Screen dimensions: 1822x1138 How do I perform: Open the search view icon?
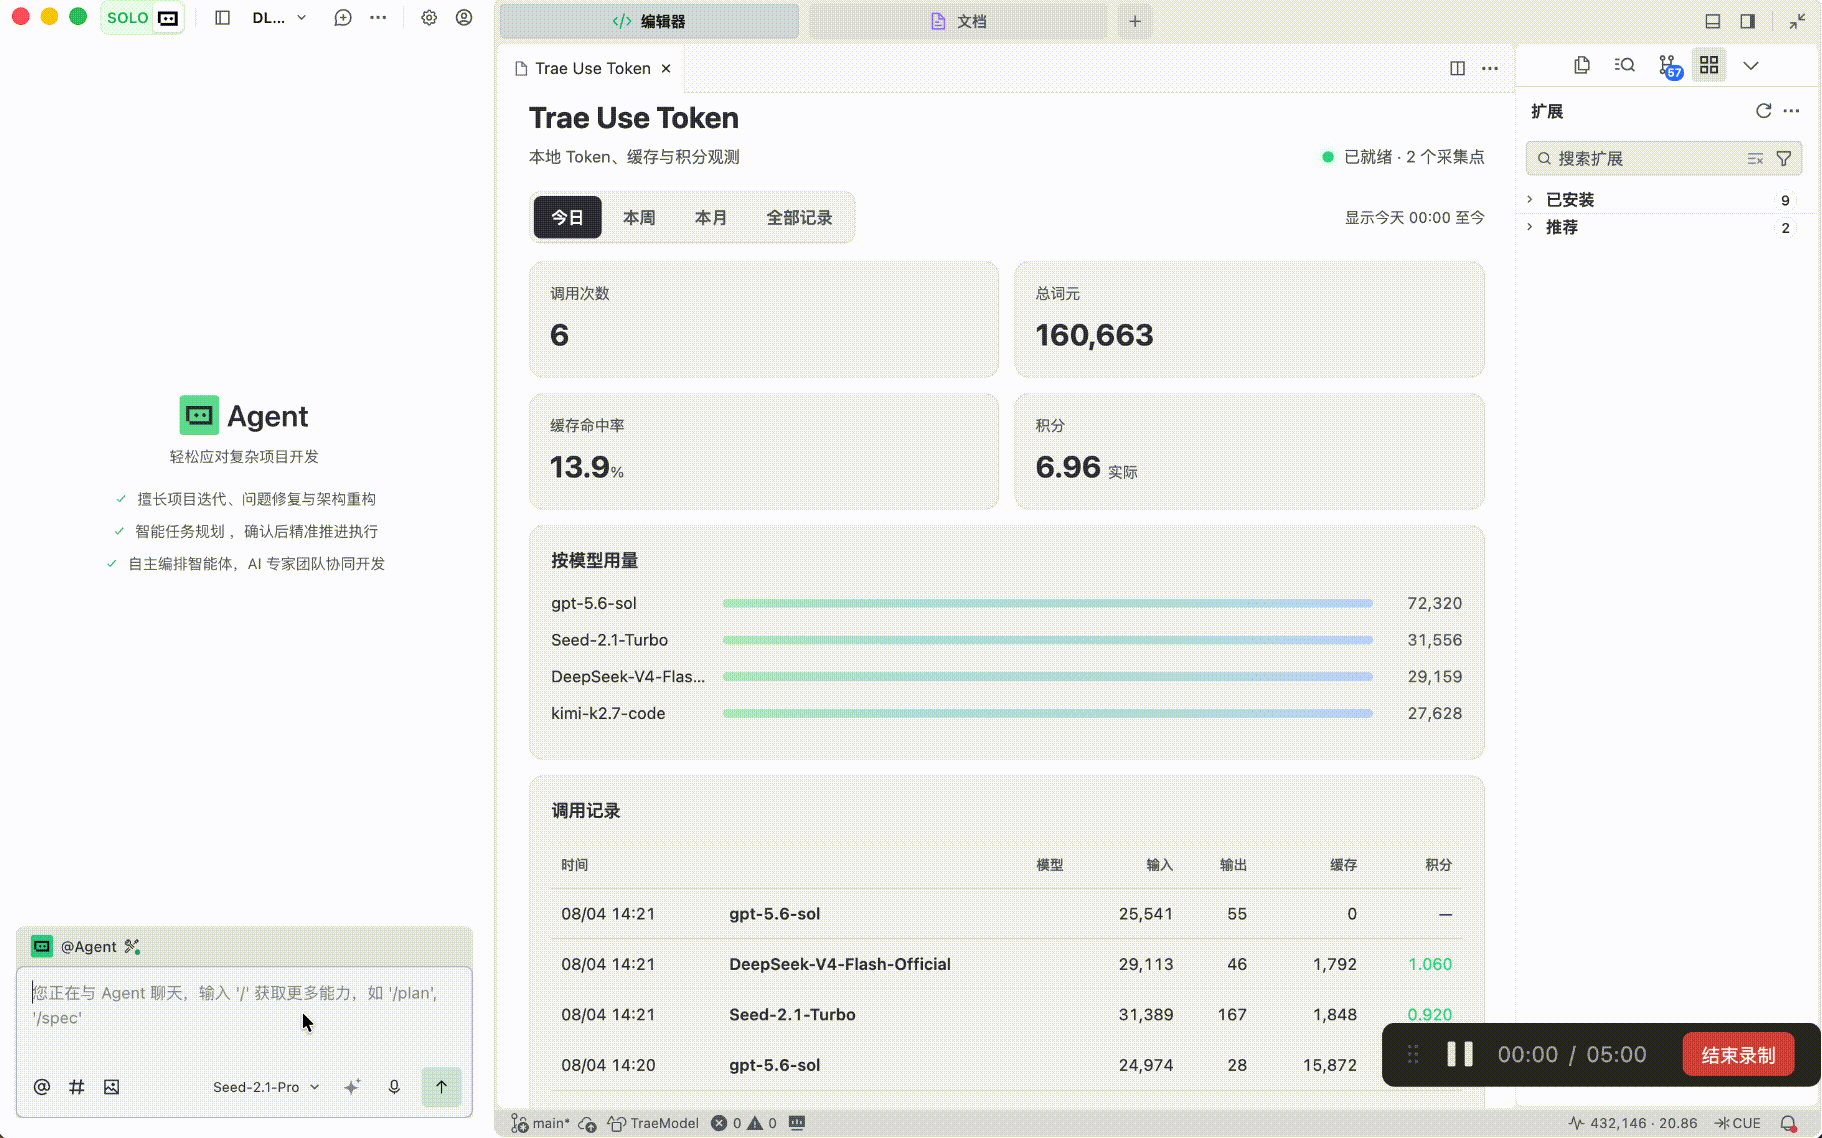(x=1625, y=65)
